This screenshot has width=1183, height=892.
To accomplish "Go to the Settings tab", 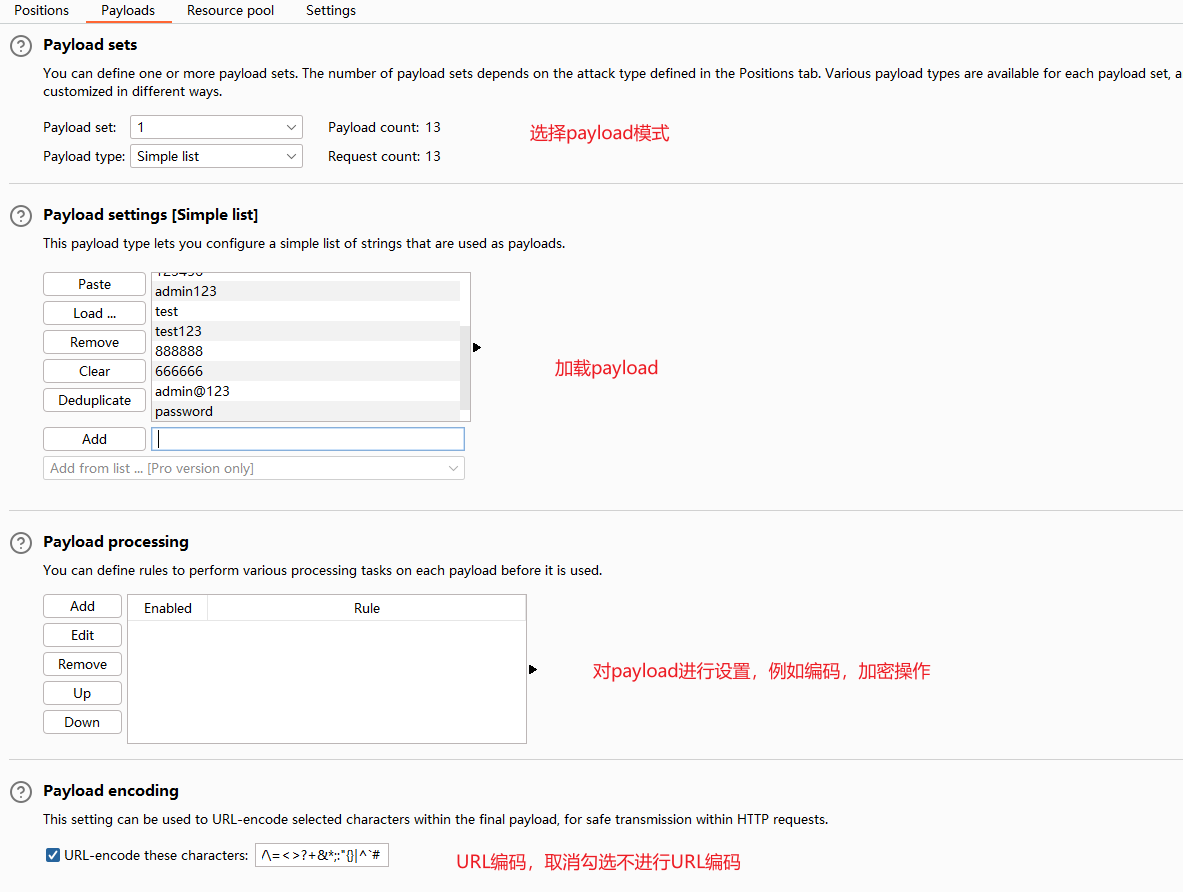I will tap(331, 10).
